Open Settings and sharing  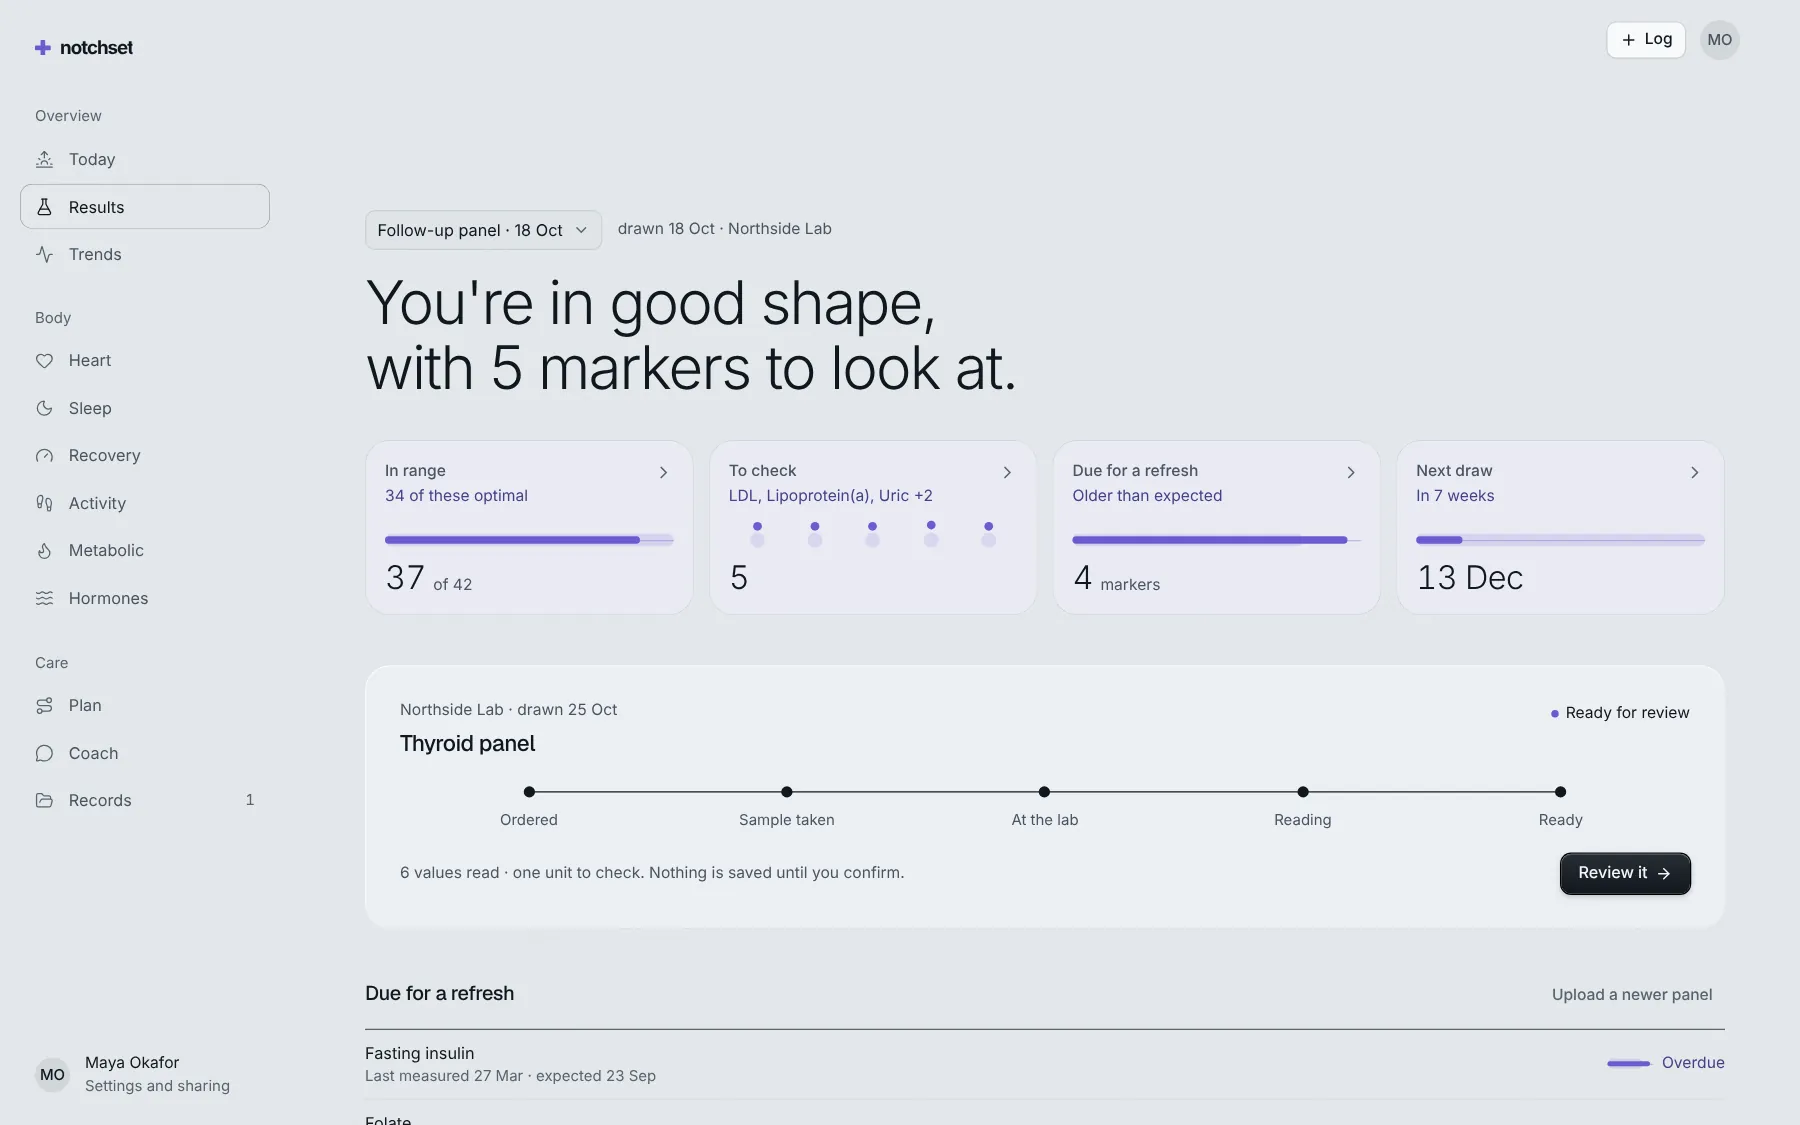point(157,1086)
